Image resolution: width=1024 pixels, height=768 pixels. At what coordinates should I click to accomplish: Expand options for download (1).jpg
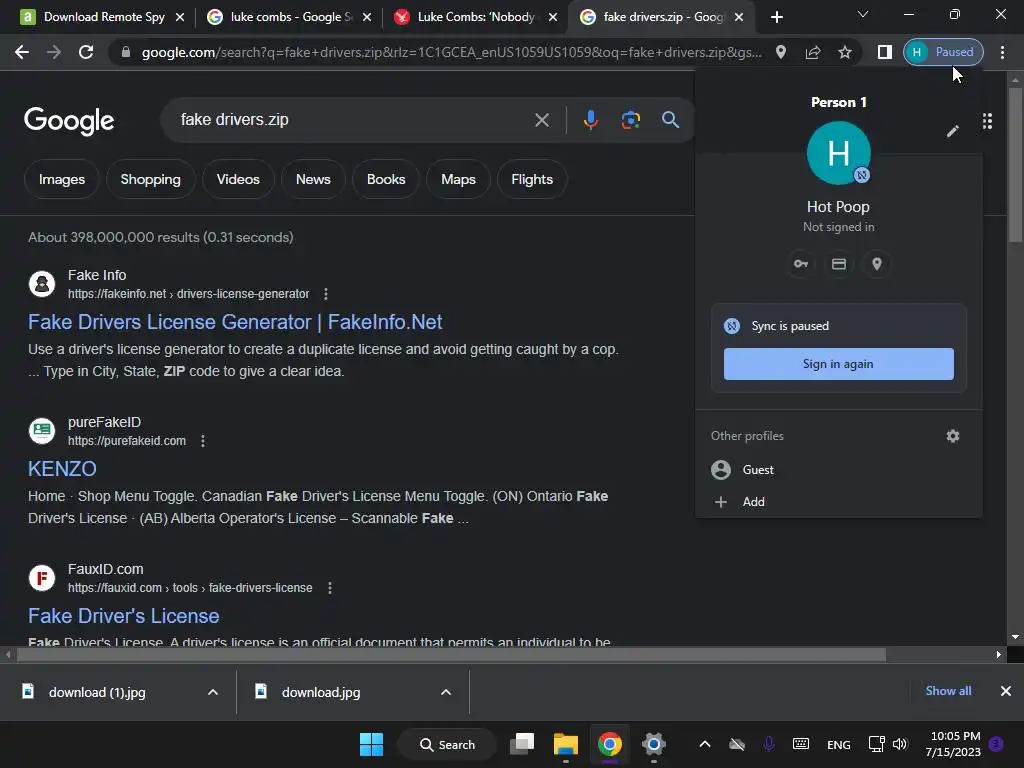click(x=213, y=692)
